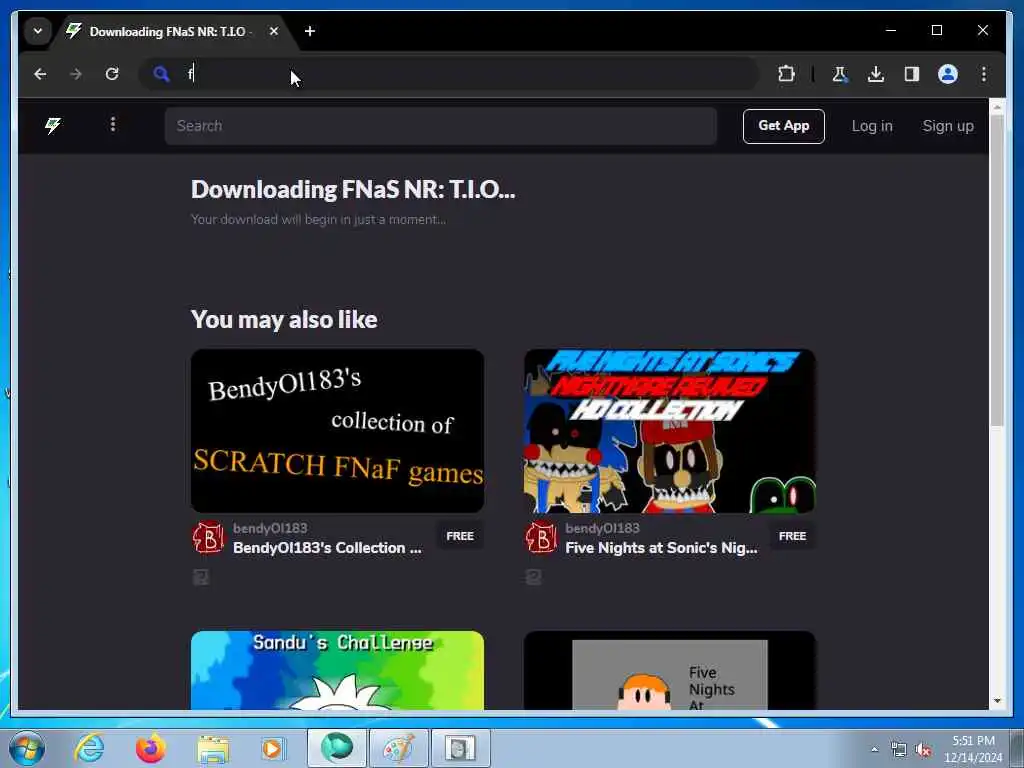Click the scrollbar up arrow
This screenshot has width=1024, height=768.
pyautogui.click(x=997, y=106)
